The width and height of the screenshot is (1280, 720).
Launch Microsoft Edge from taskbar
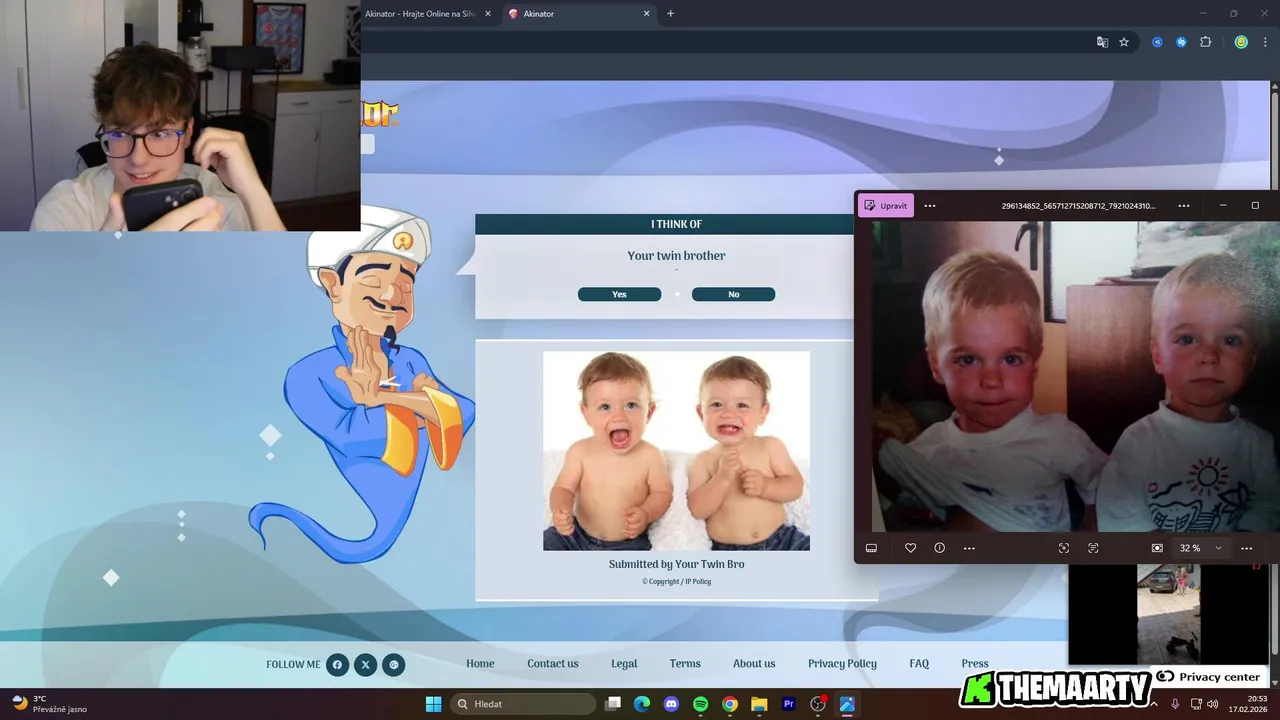click(x=642, y=704)
